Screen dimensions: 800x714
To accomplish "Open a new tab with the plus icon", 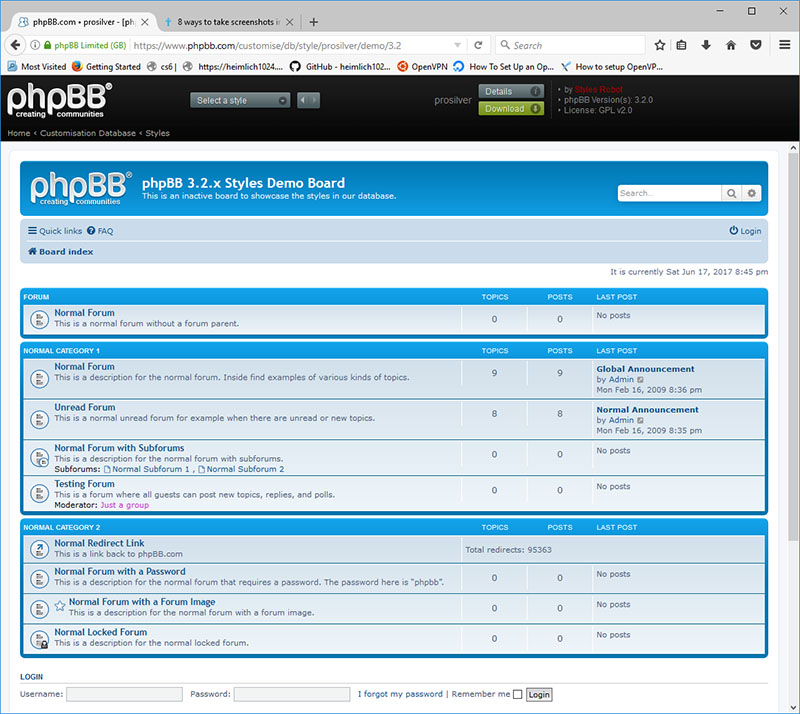I will (x=314, y=22).
